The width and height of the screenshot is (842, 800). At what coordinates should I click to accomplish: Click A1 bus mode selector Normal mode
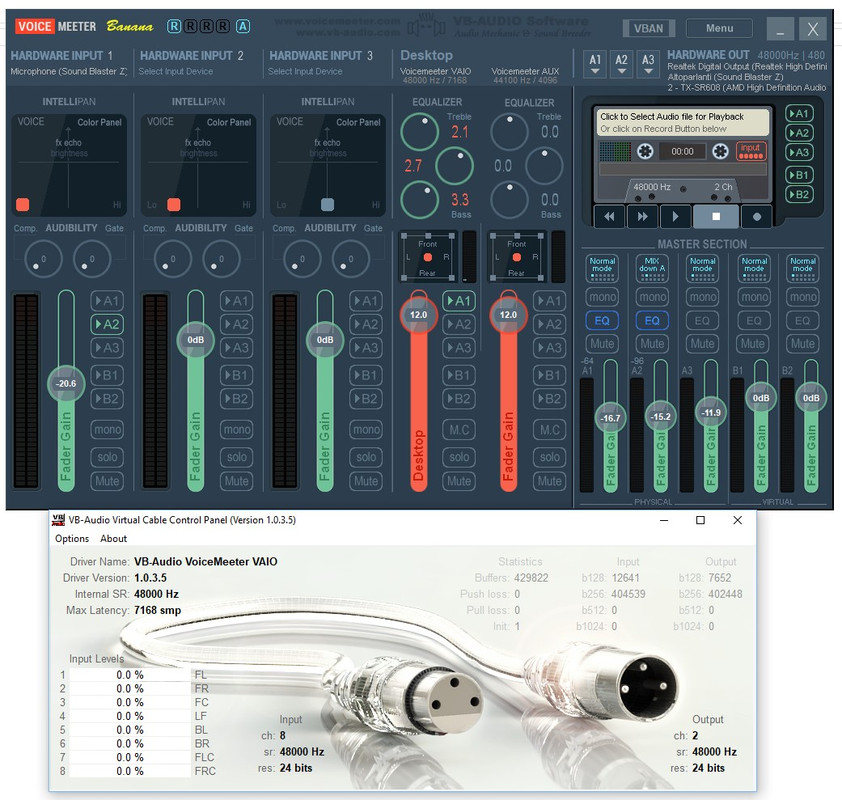[602, 268]
